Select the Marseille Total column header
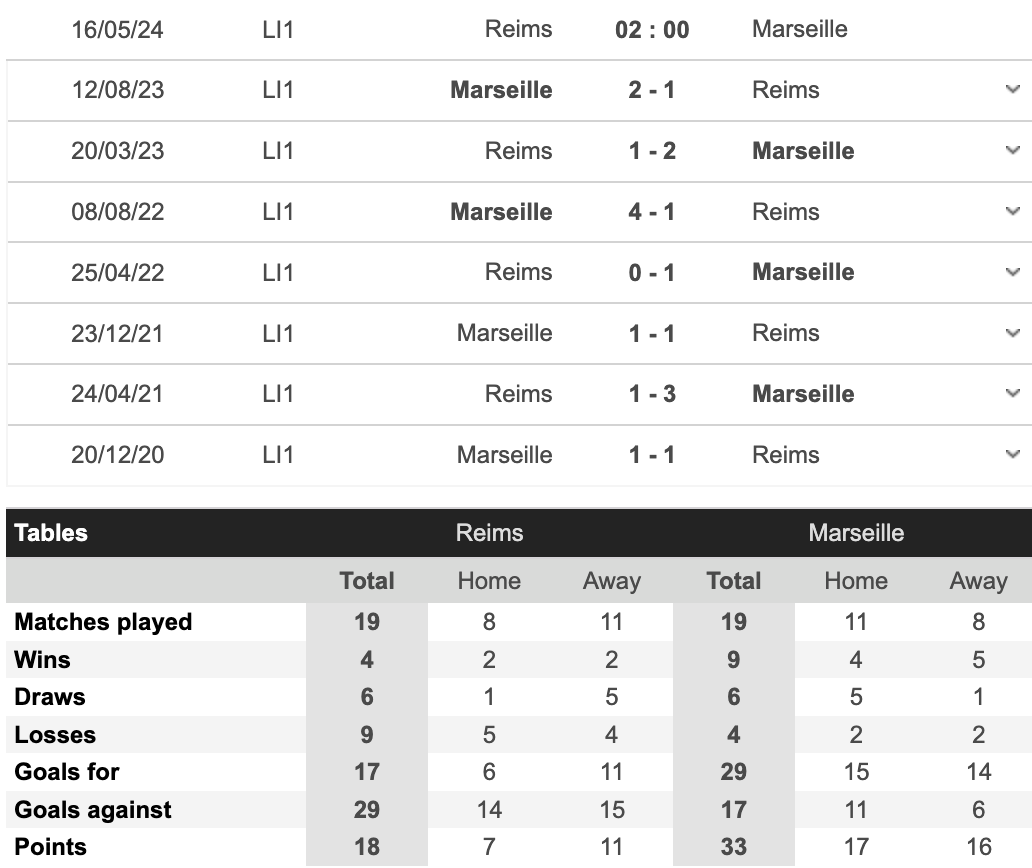The width and height of the screenshot is (1032, 868). tap(734, 581)
